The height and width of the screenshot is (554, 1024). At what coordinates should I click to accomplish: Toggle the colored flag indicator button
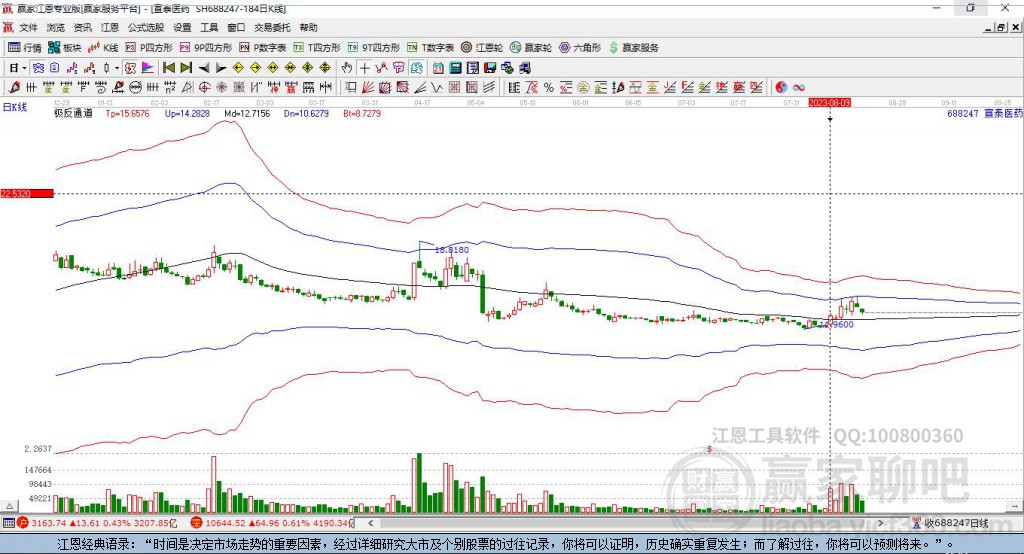pyautogui.click(x=148, y=68)
